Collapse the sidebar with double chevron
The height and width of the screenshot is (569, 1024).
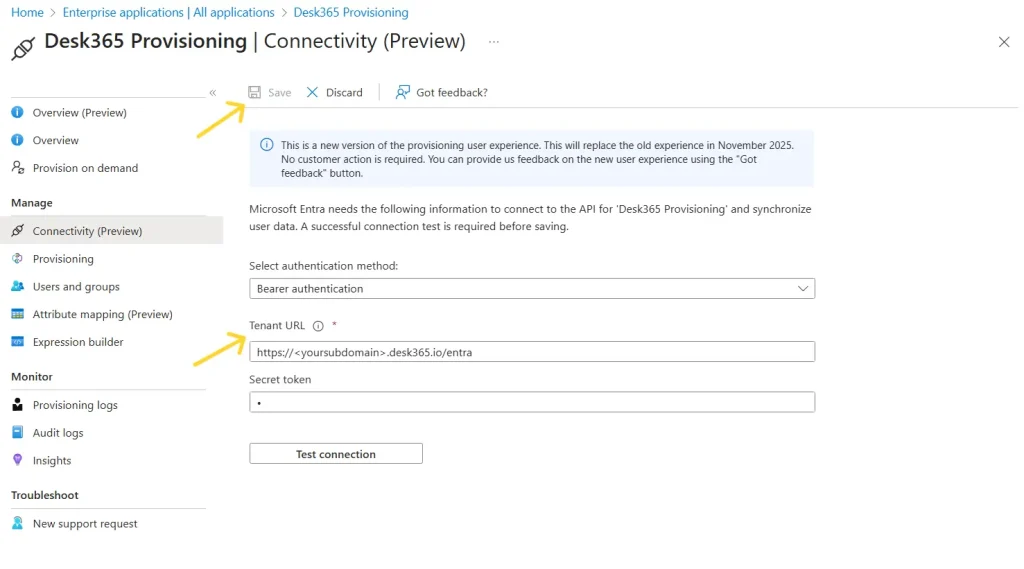[x=213, y=93]
